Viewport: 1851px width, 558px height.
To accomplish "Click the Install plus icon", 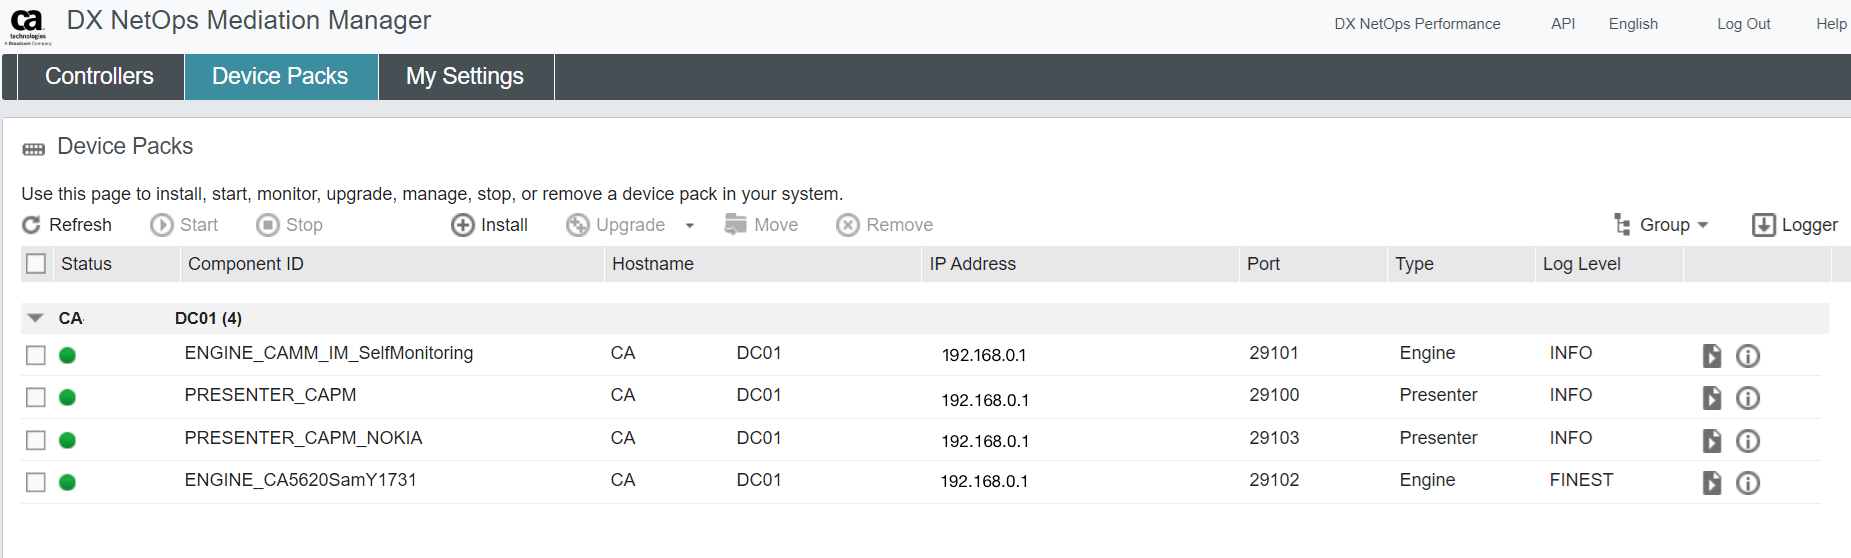I will [462, 225].
